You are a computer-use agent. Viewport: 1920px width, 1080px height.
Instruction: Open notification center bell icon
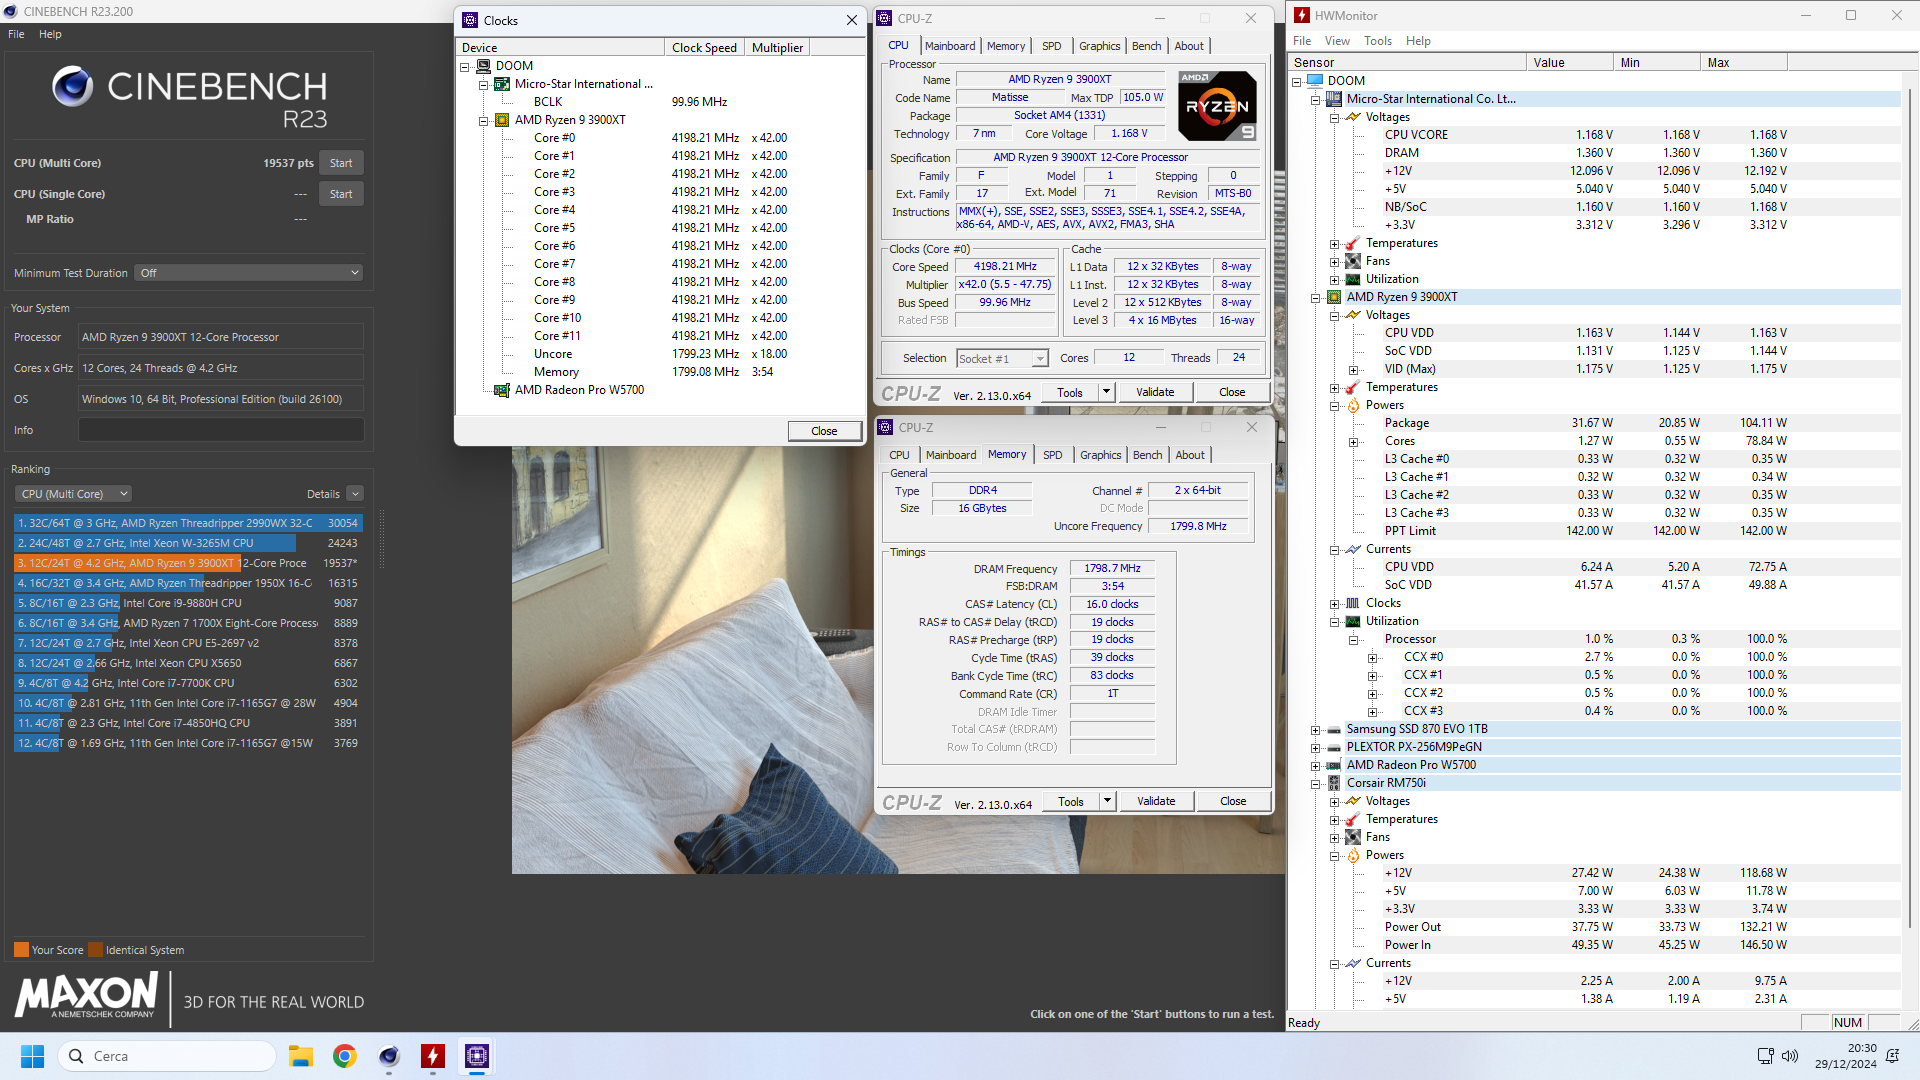1892,1056
